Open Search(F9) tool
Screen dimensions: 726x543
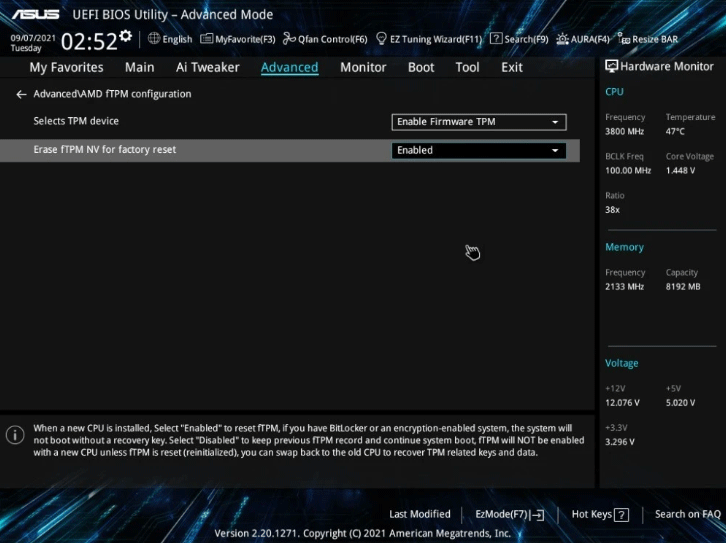[x=519, y=39]
